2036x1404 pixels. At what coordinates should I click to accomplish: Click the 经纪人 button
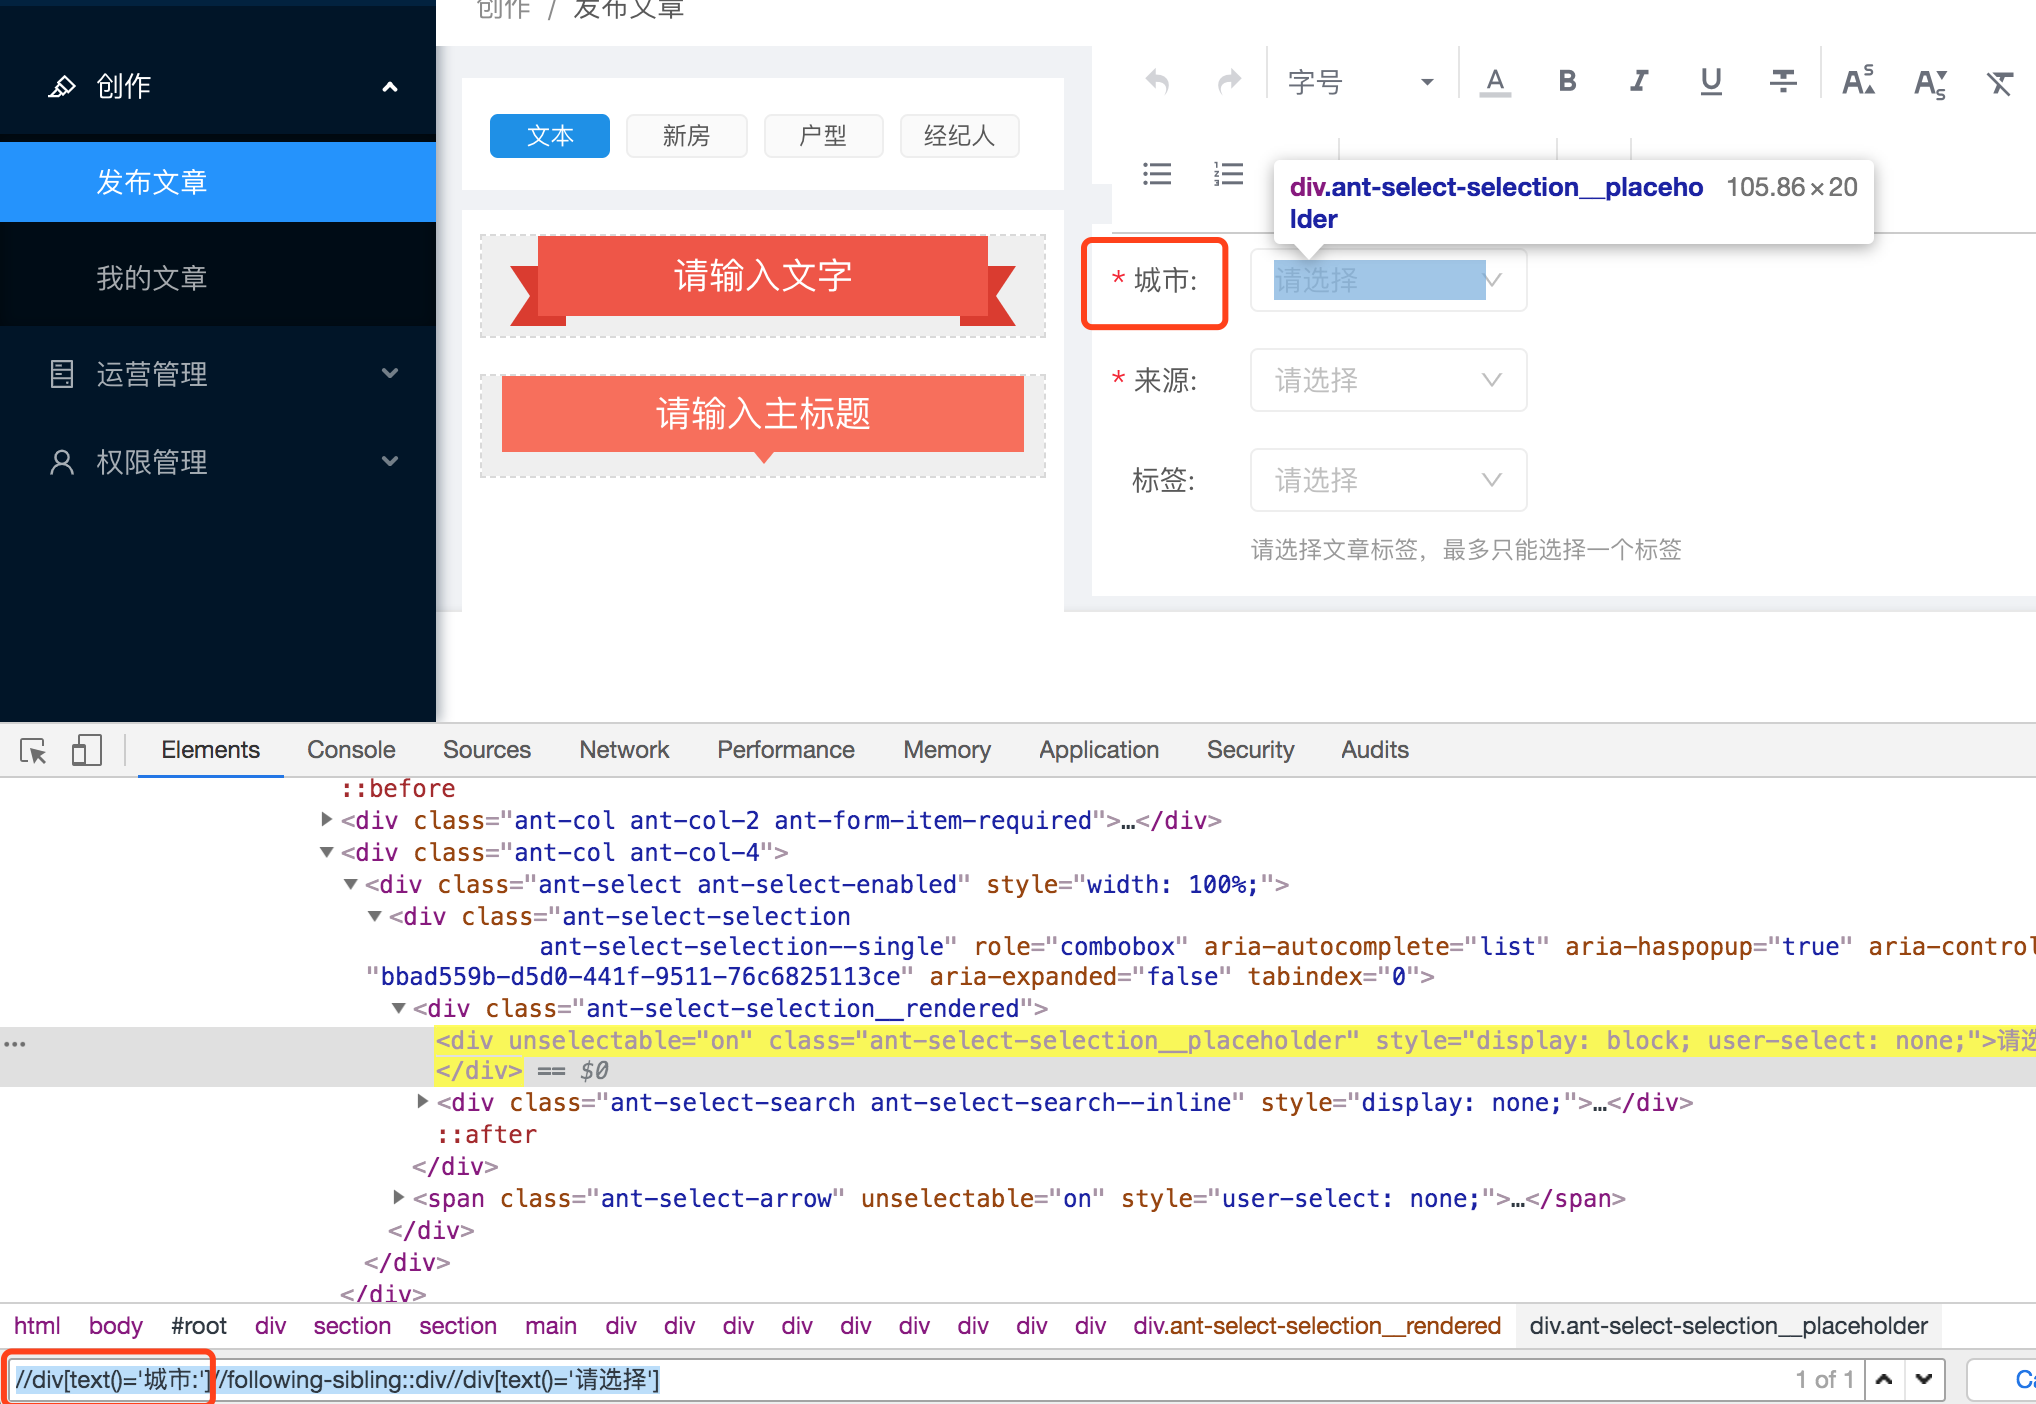(959, 136)
